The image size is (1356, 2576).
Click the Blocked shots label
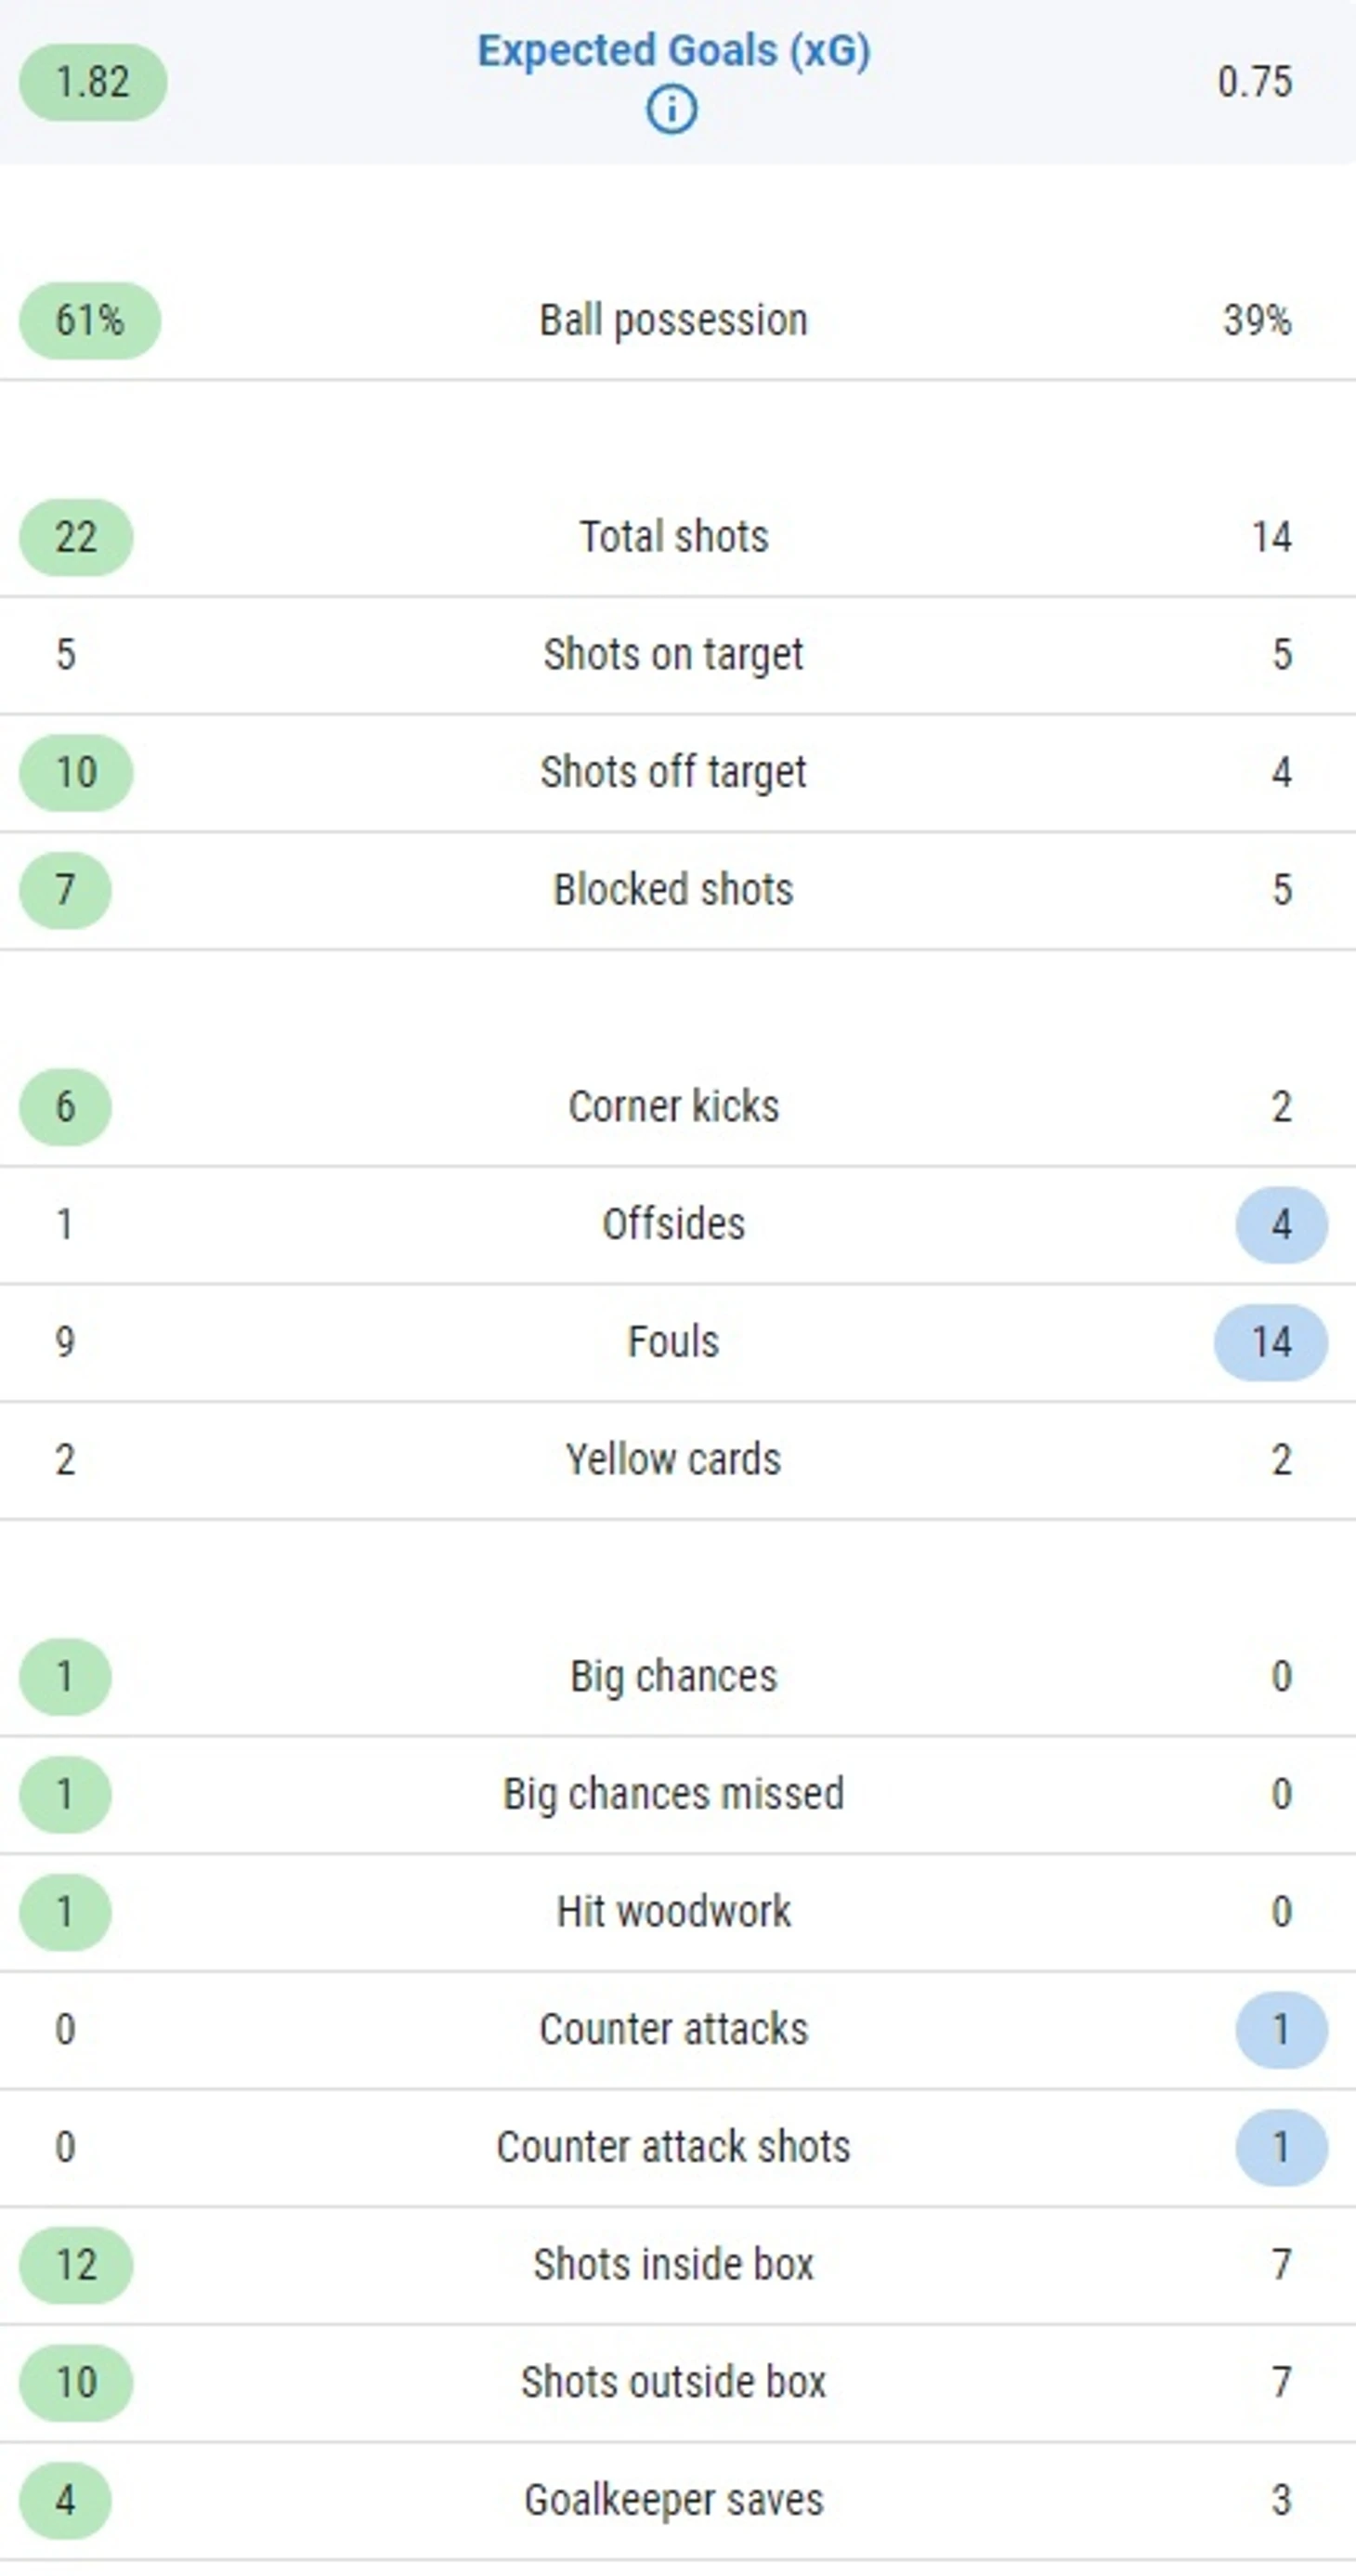(x=673, y=890)
